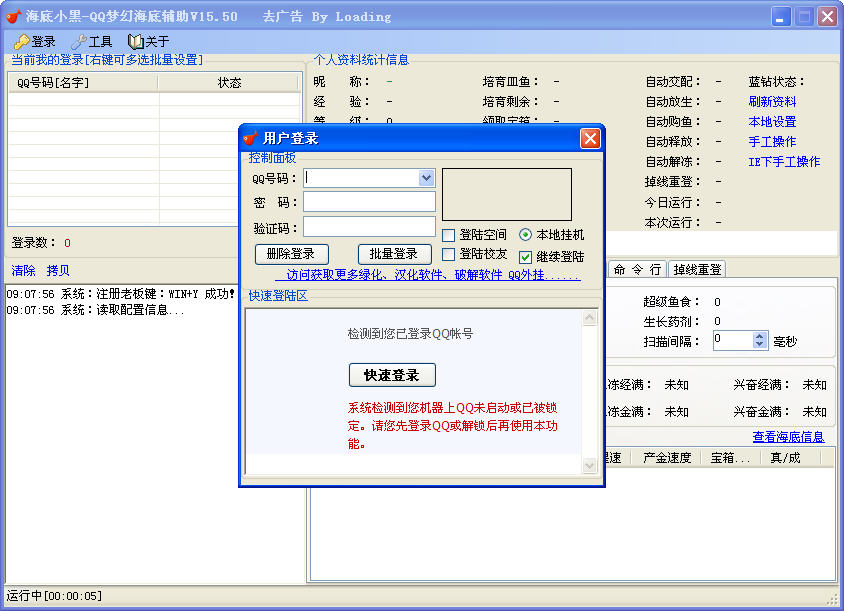Open the 工具 menu
The height and width of the screenshot is (611, 844).
(92, 41)
